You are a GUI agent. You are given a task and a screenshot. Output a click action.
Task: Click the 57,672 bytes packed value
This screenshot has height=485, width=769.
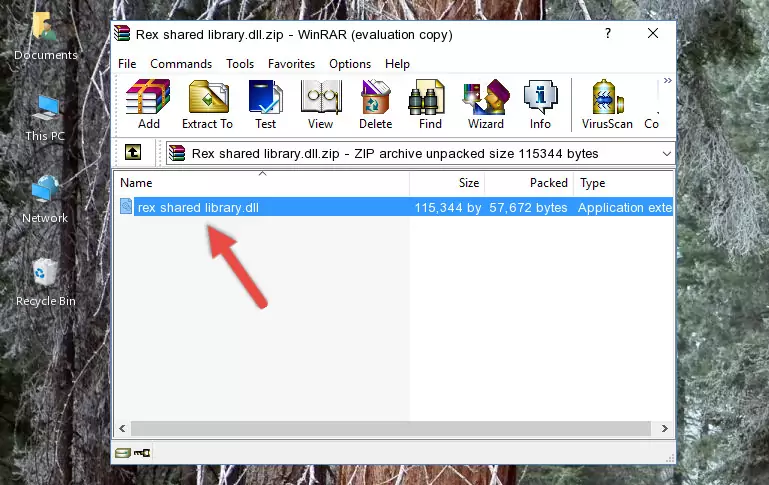tap(528, 207)
